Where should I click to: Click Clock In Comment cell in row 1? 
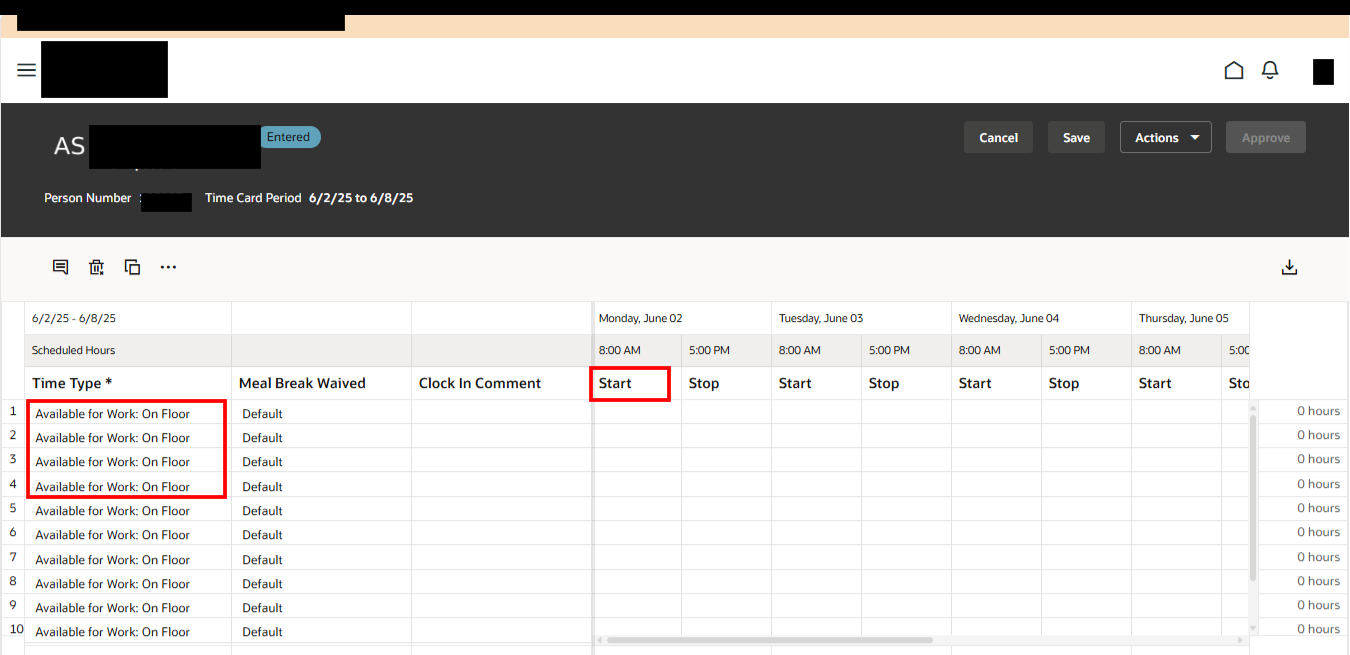(x=501, y=413)
